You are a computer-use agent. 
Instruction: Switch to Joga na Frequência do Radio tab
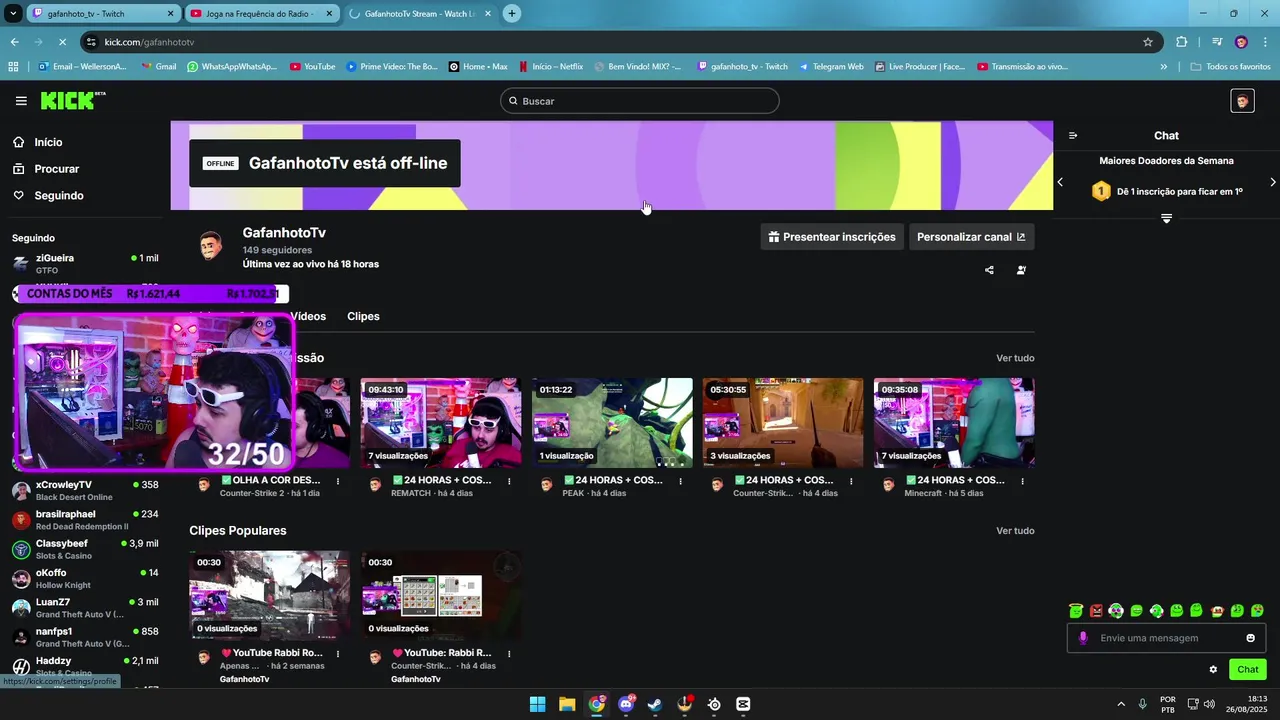click(262, 14)
